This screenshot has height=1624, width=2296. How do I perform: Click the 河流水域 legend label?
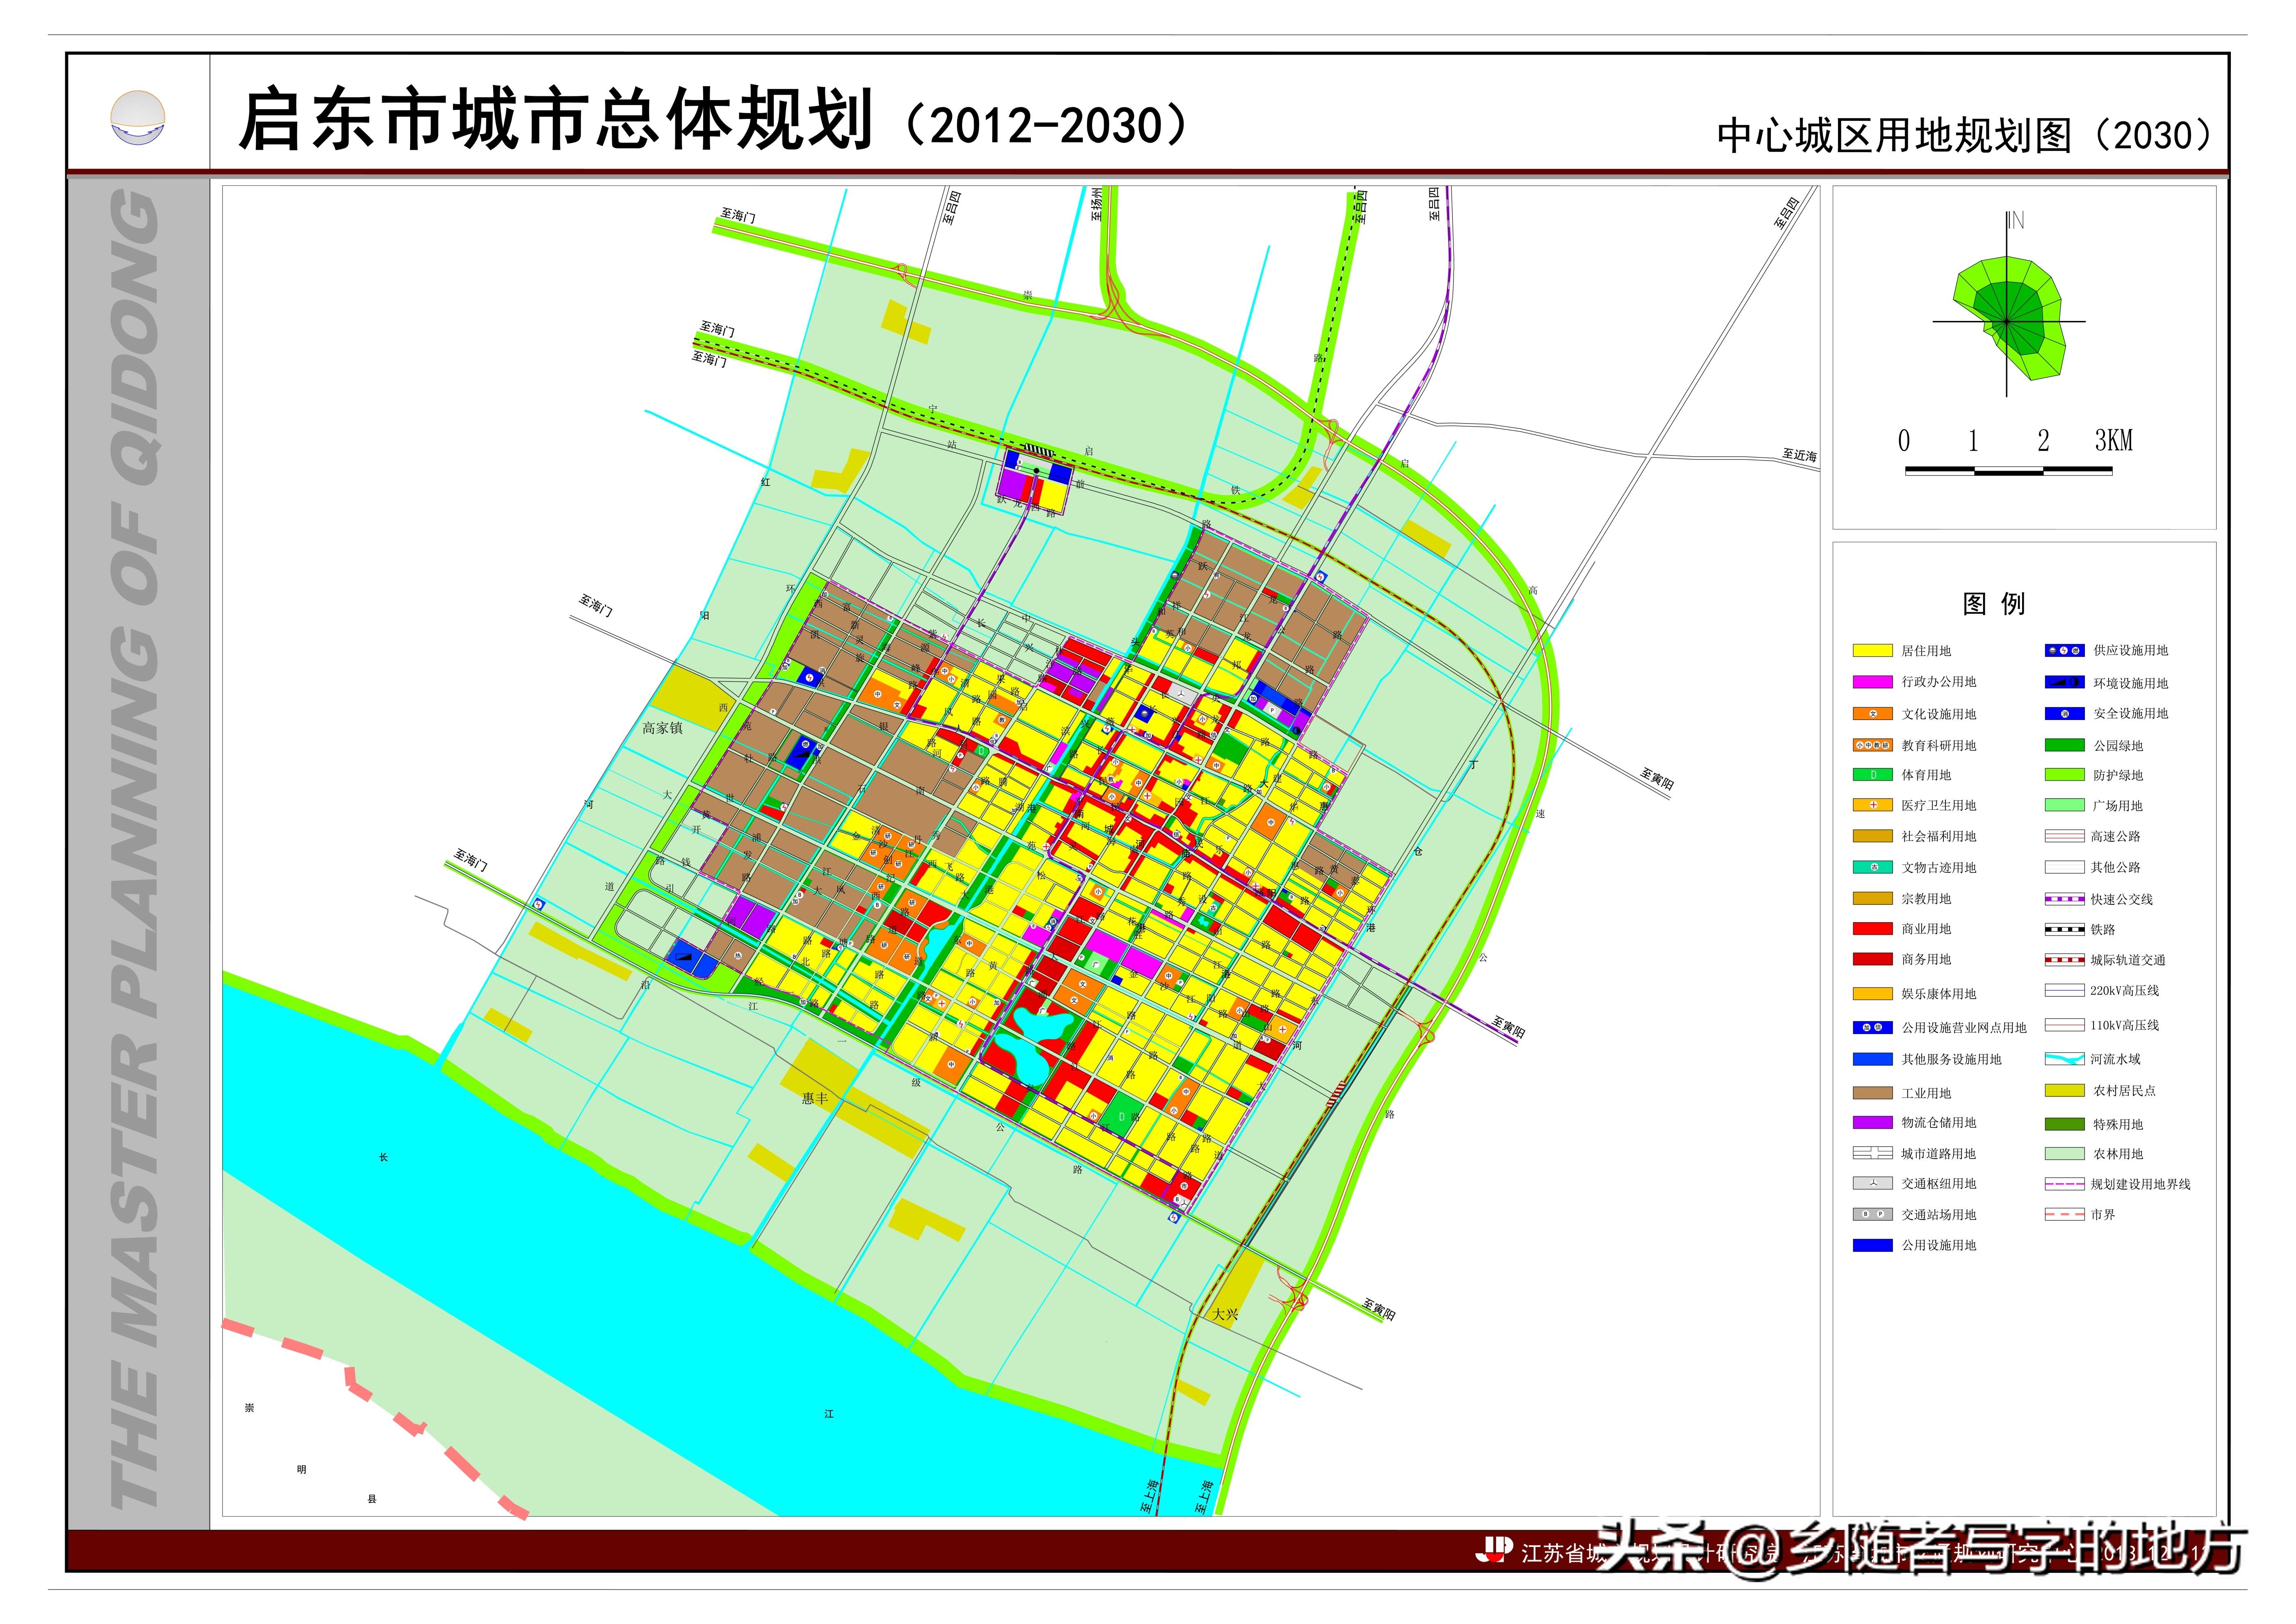(x=2116, y=1059)
